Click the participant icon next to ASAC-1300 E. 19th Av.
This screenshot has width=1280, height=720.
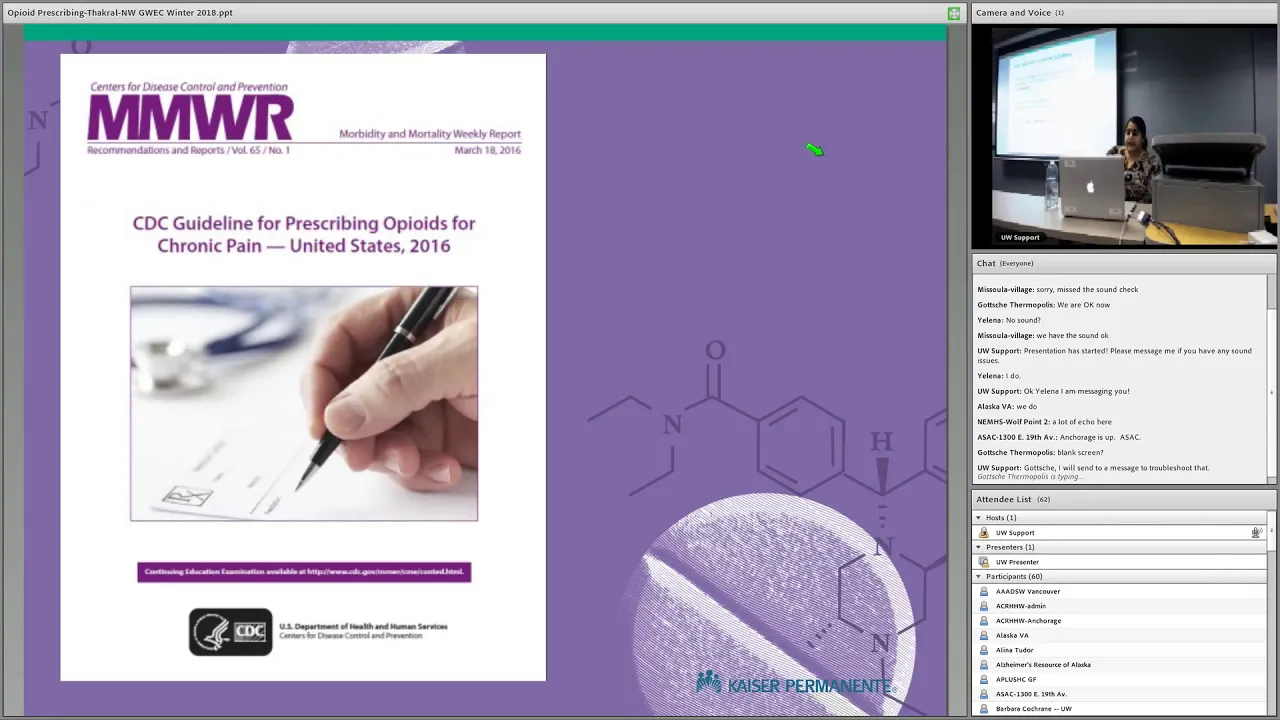coord(984,694)
